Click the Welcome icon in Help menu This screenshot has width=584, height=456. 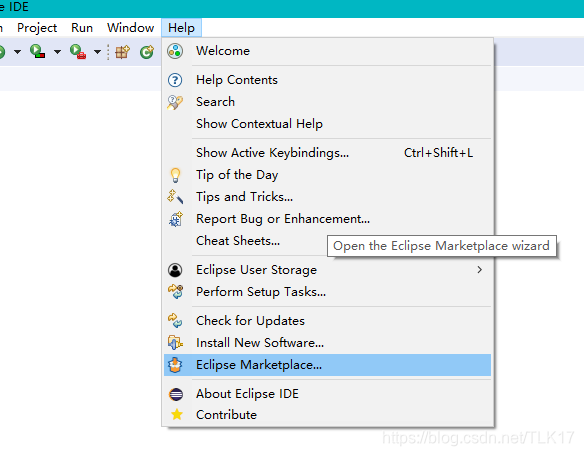[175, 51]
